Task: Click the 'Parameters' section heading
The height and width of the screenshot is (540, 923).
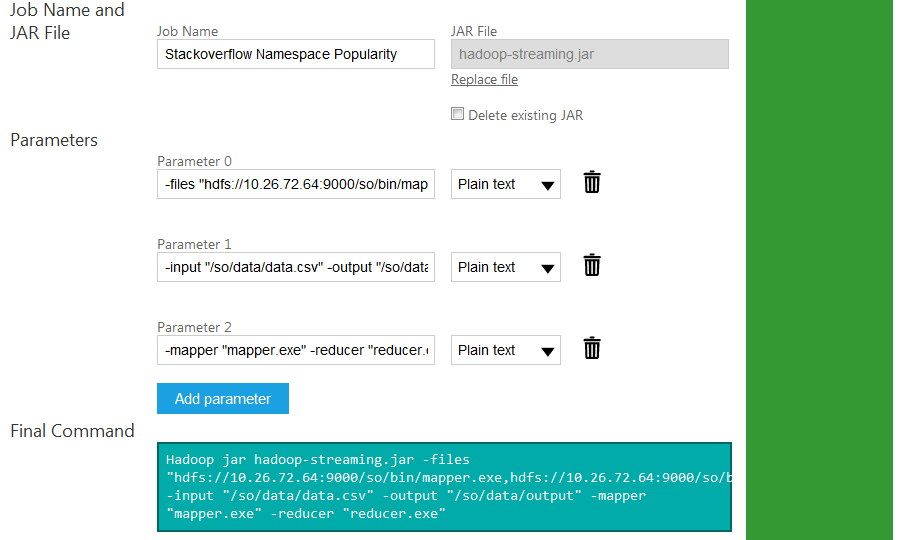Action: click(54, 140)
